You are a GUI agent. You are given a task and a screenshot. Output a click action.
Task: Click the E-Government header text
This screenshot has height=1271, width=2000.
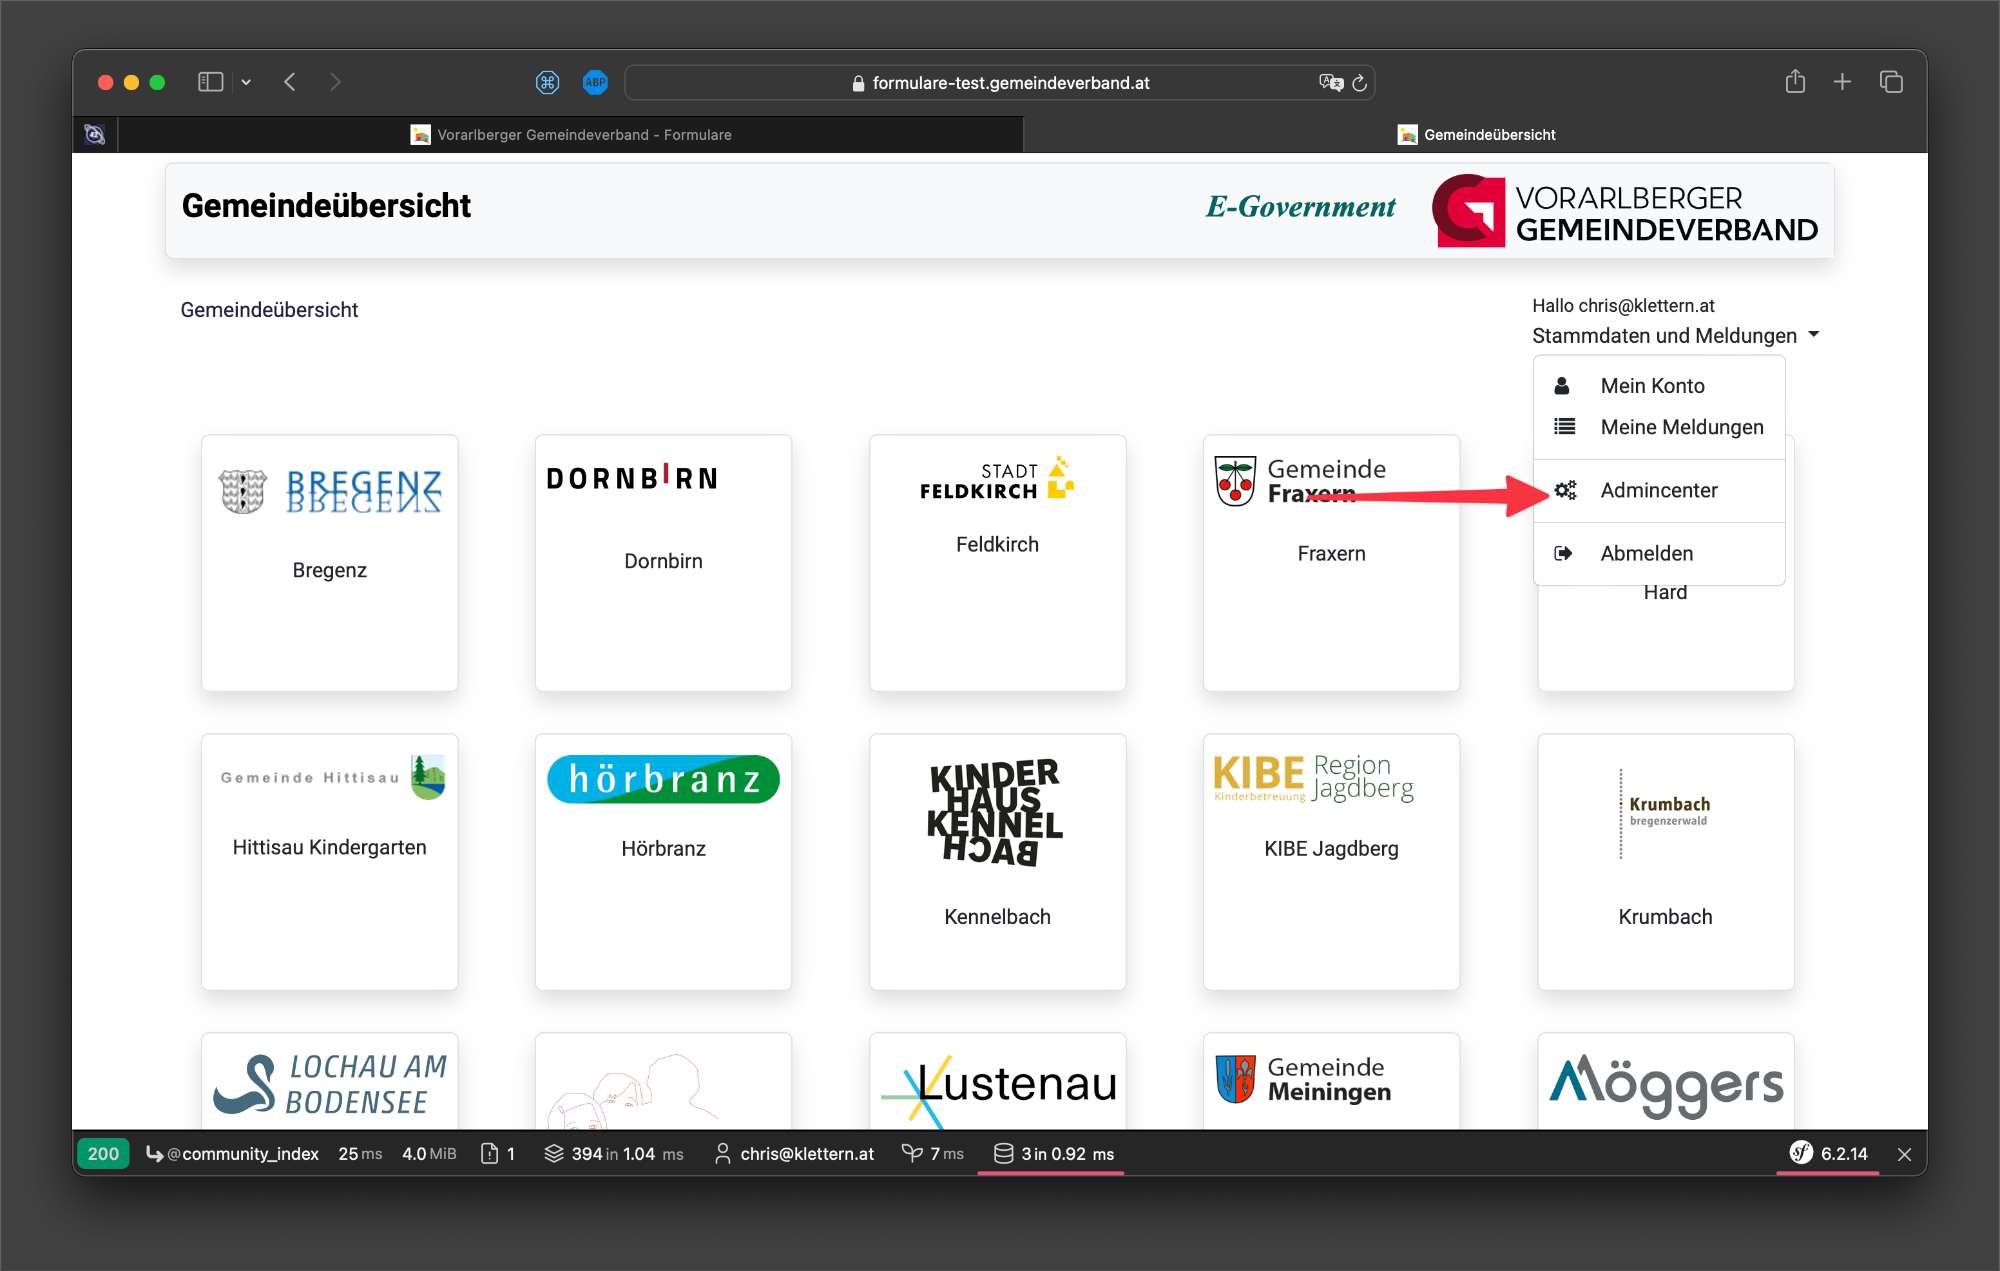tap(1300, 207)
